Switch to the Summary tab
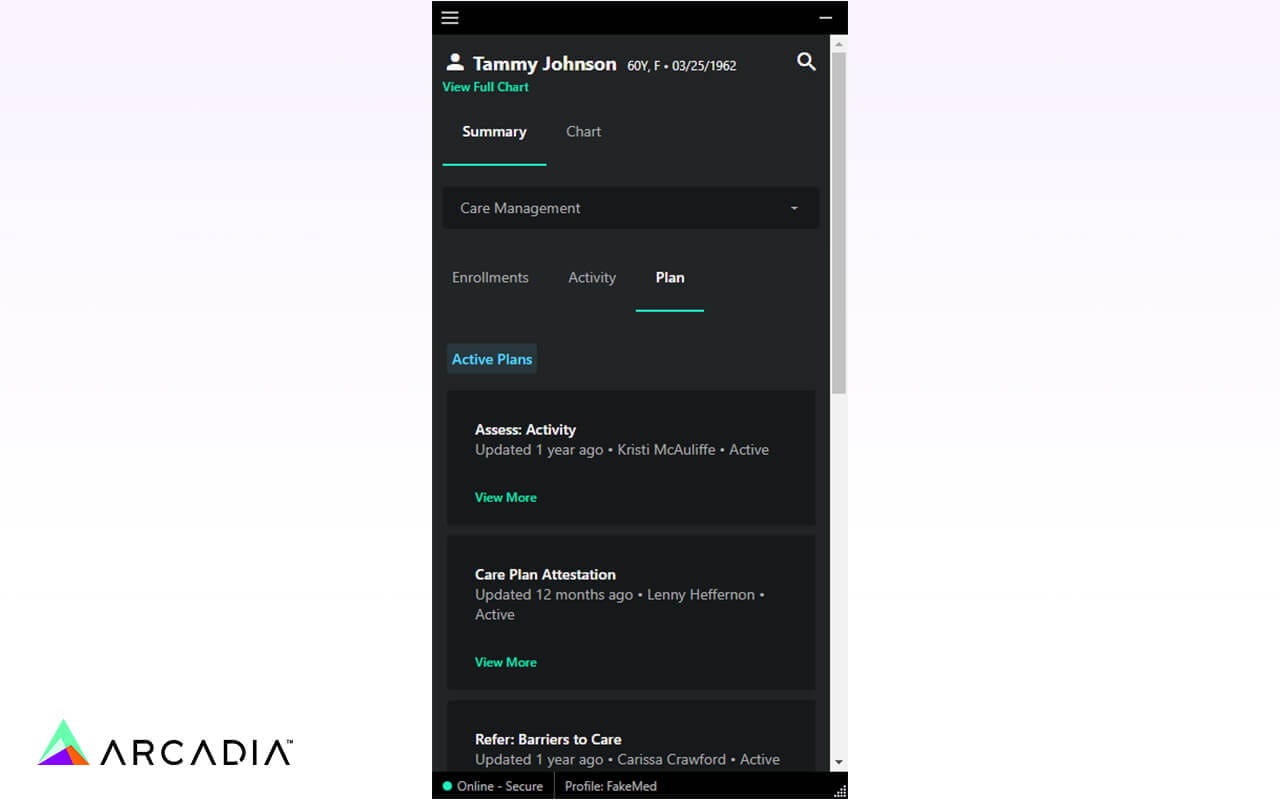The image size is (1280, 800). pyautogui.click(x=494, y=132)
